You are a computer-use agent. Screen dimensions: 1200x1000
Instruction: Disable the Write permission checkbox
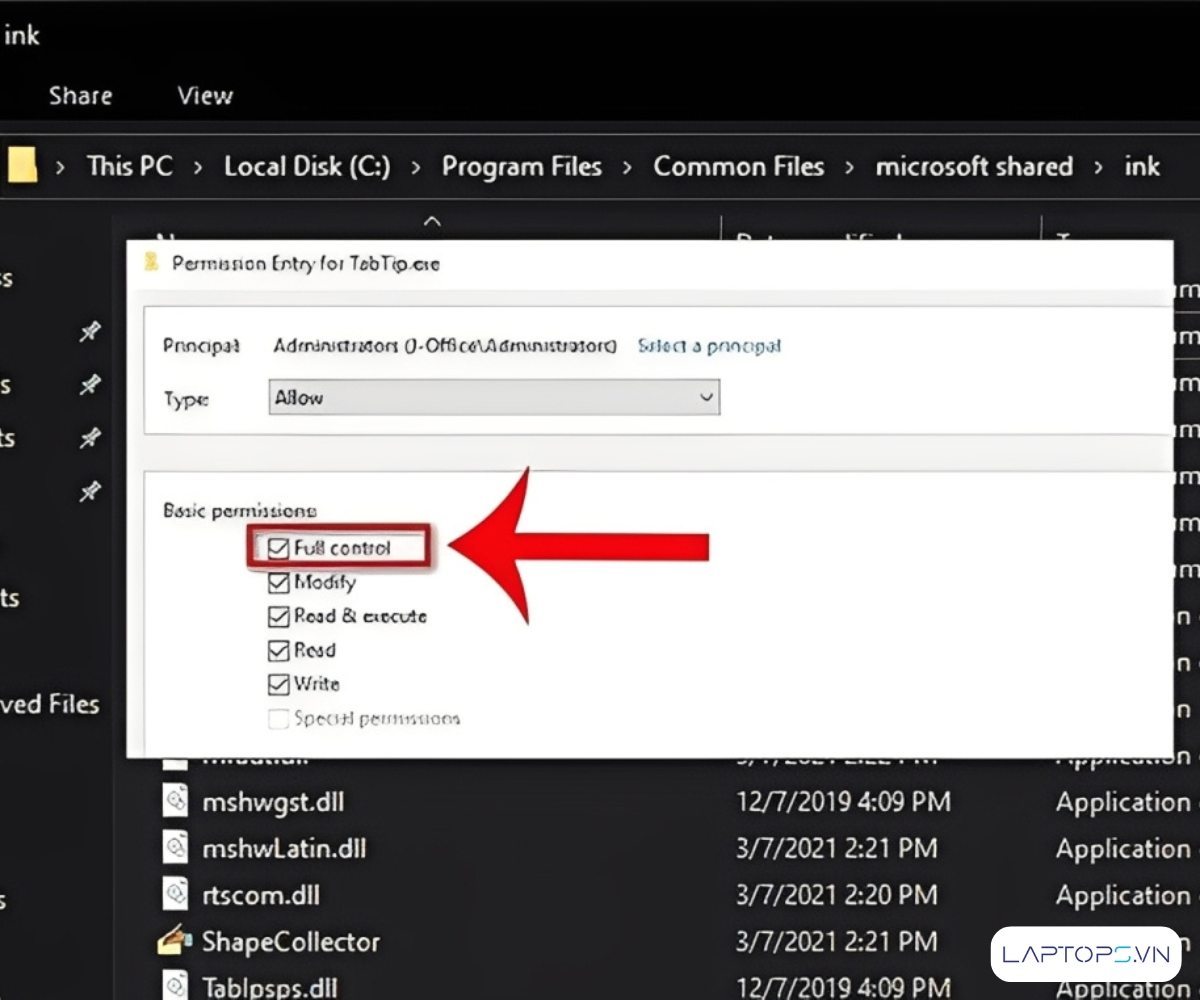pyautogui.click(x=278, y=685)
